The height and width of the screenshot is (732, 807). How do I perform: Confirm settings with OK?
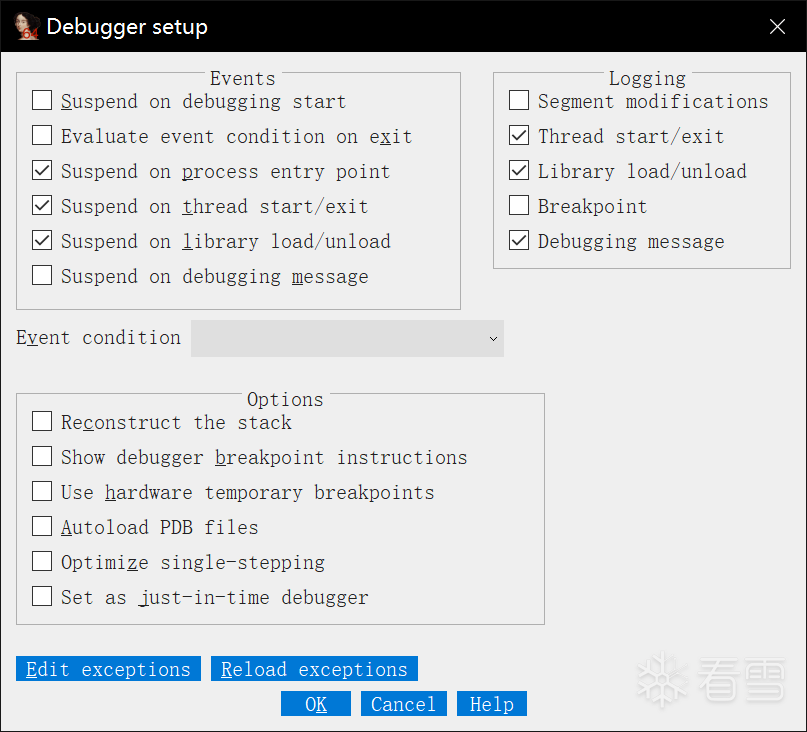click(x=315, y=704)
